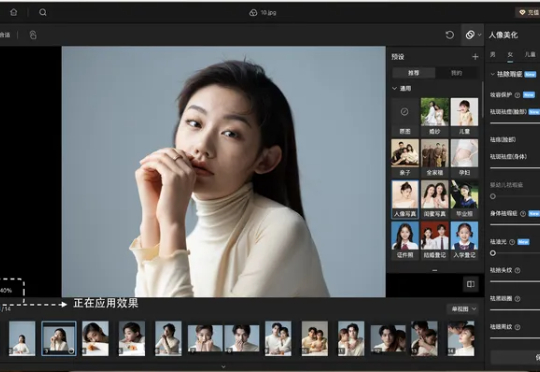The width and height of the screenshot is (540, 372).
Task: Open filmstrip photo number 9
Action: coord(278,338)
